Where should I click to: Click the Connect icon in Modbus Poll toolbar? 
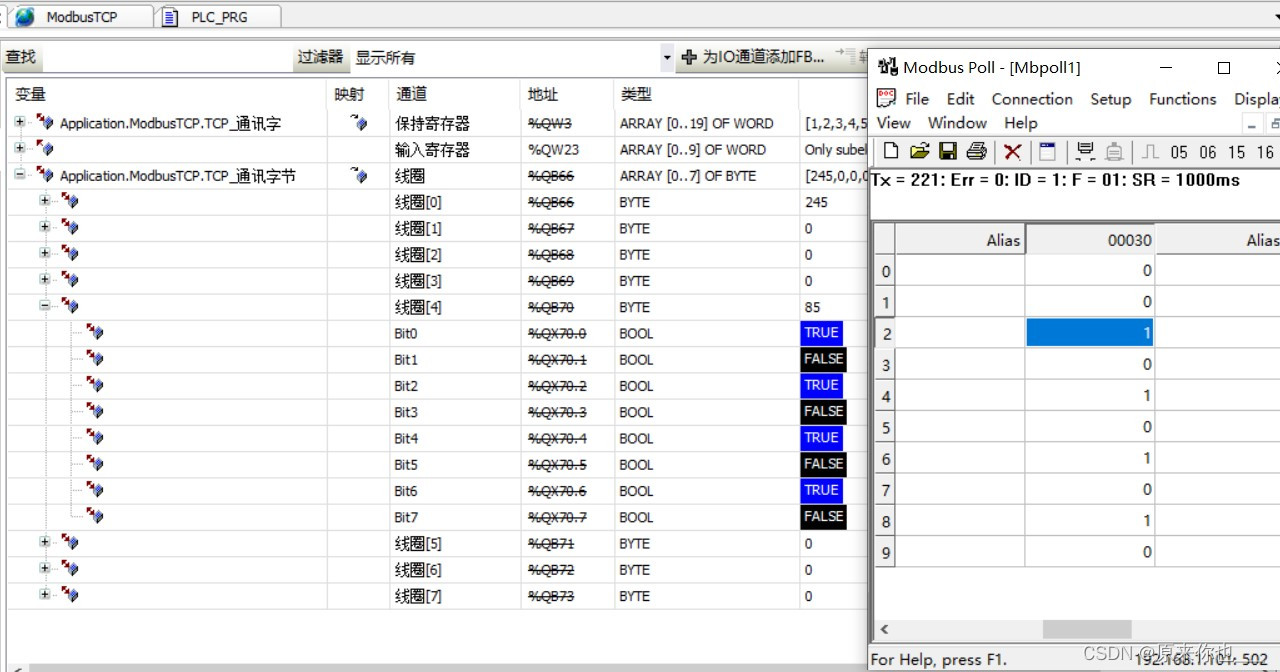click(x=1085, y=152)
